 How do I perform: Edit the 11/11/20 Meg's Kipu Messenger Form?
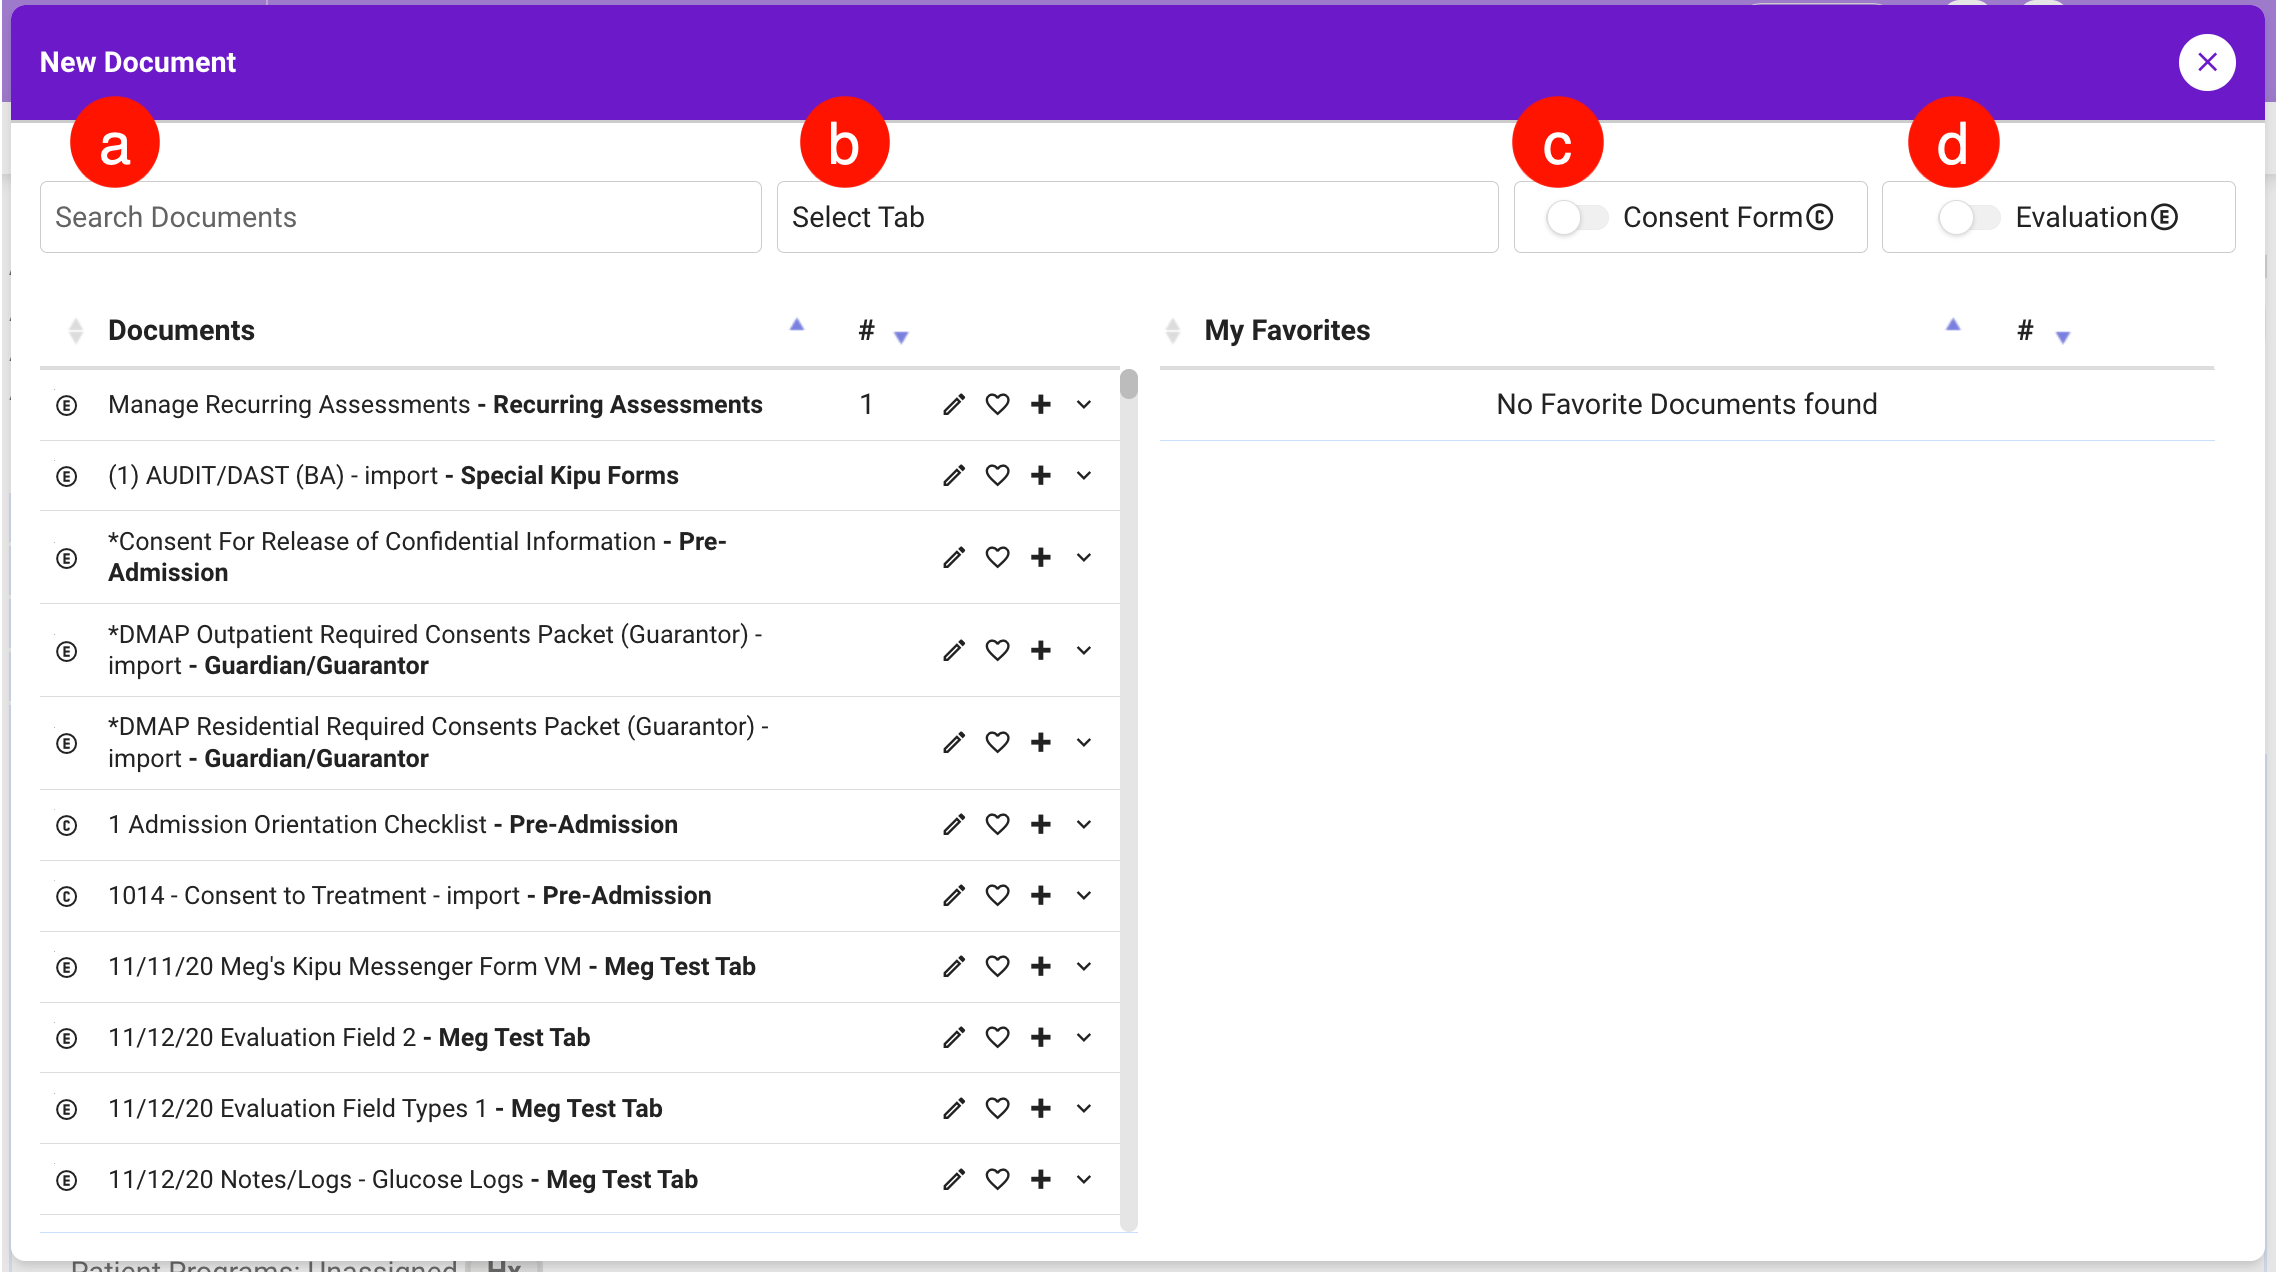click(x=954, y=966)
